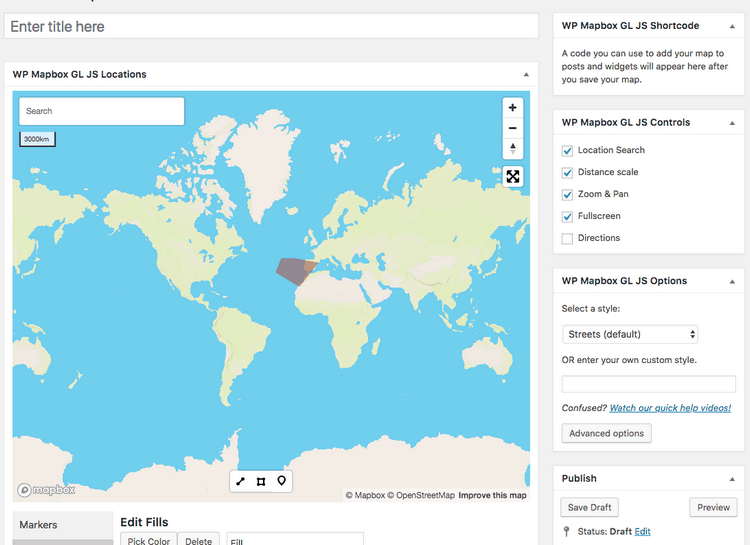Select the line drawing tool
This screenshot has width=750, height=545.
240,481
